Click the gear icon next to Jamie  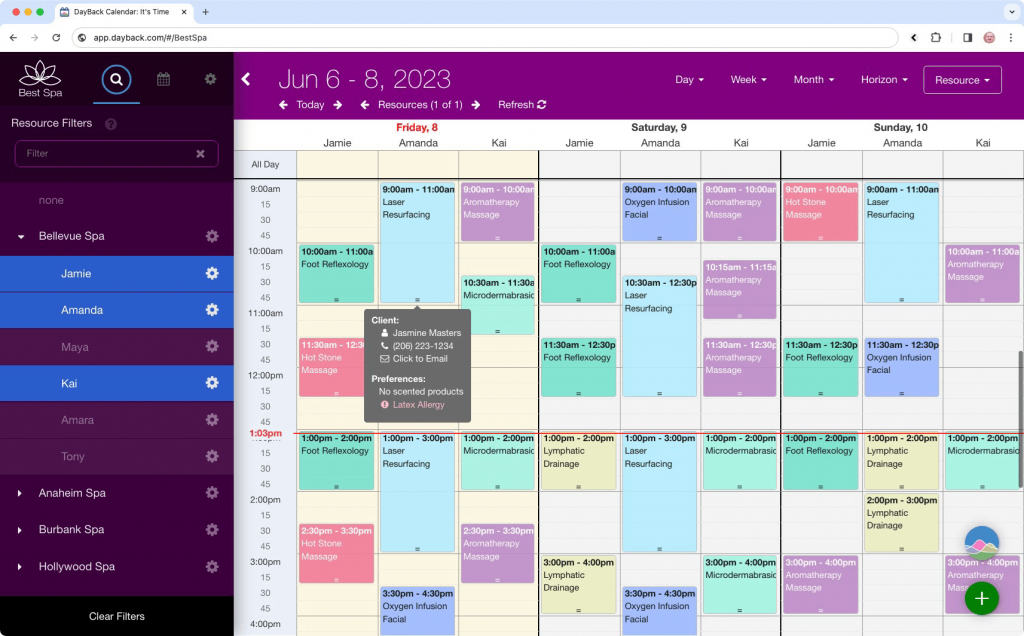(x=211, y=273)
